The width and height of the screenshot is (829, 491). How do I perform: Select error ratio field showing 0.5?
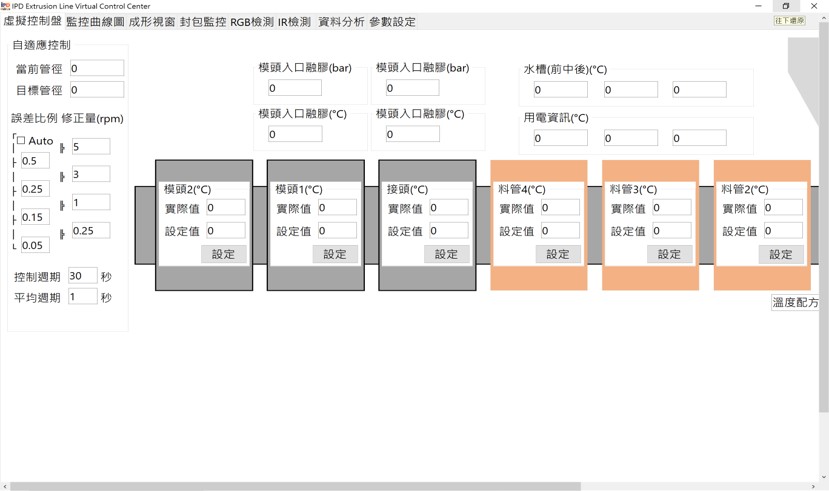[35, 161]
